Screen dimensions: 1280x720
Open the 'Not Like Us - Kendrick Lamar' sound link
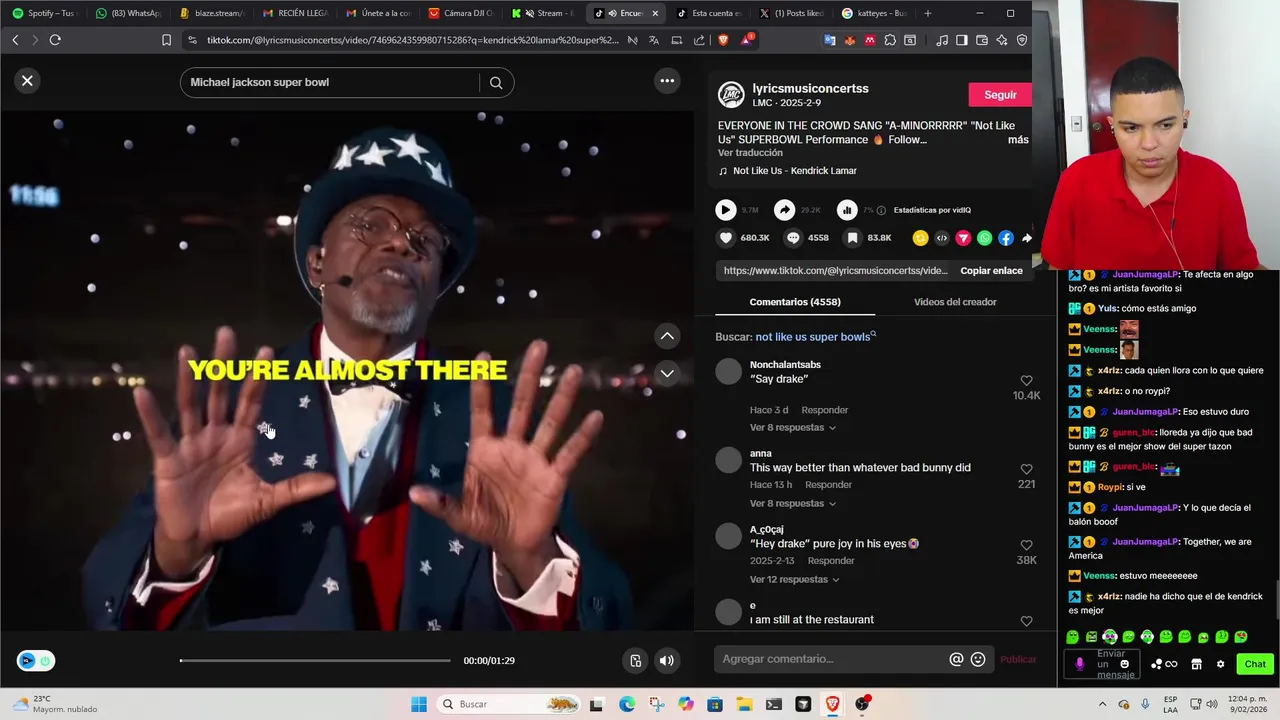pos(795,171)
